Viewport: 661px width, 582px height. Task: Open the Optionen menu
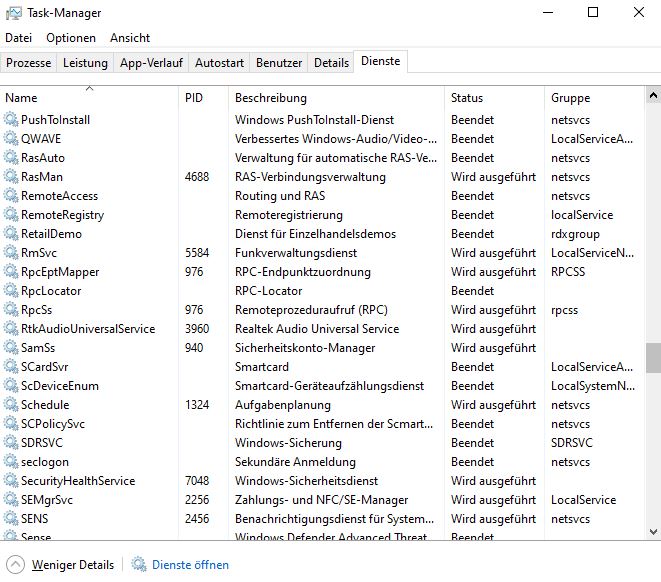coord(71,38)
